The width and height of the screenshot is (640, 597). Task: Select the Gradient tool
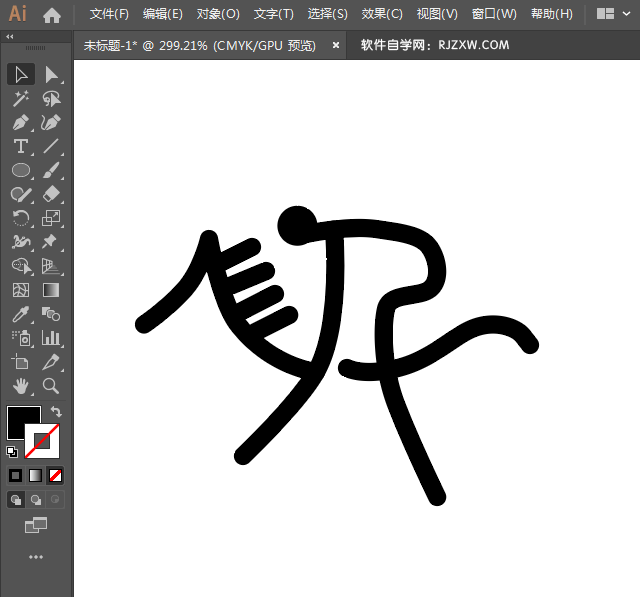tap(51, 290)
